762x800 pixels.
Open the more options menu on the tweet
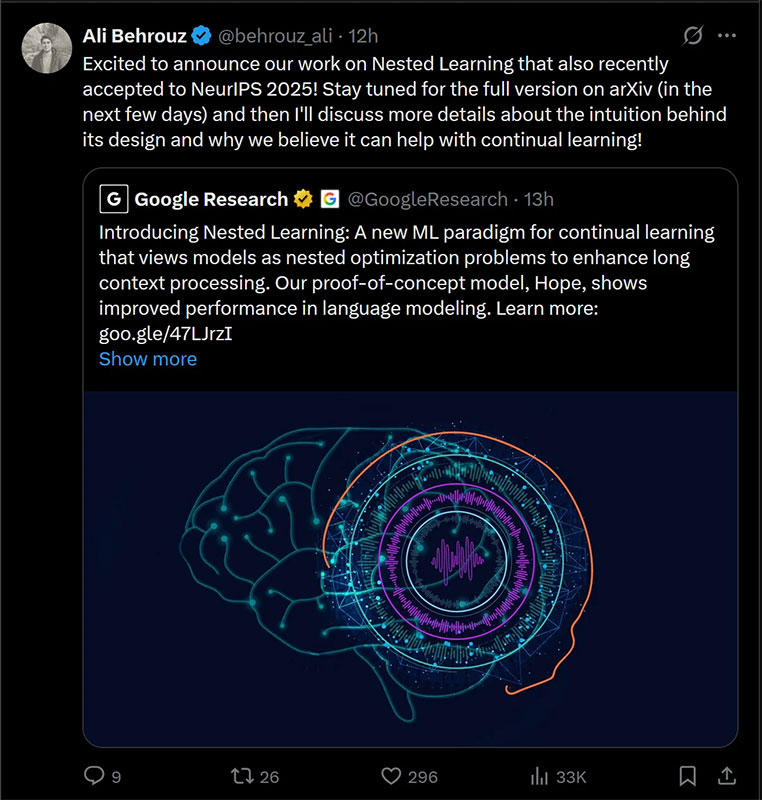pyautogui.click(x=727, y=33)
